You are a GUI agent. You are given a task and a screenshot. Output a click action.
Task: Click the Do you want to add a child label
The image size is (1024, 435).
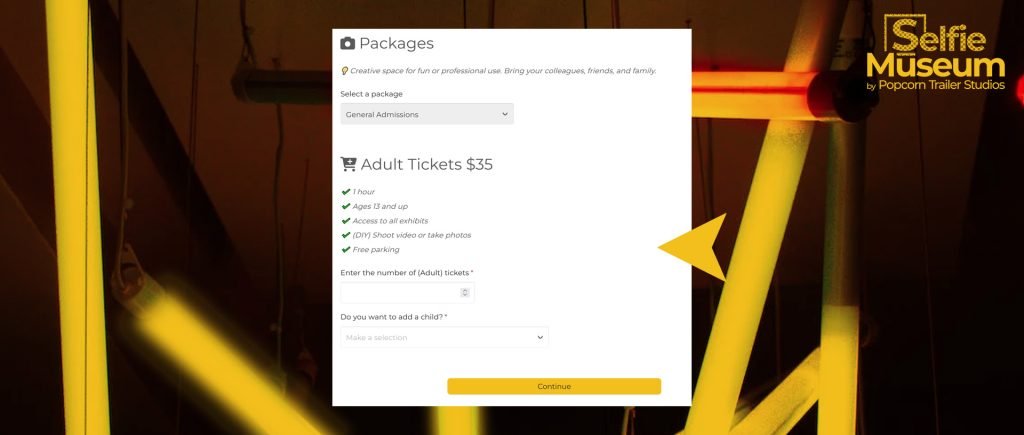[x=394, y=317]
